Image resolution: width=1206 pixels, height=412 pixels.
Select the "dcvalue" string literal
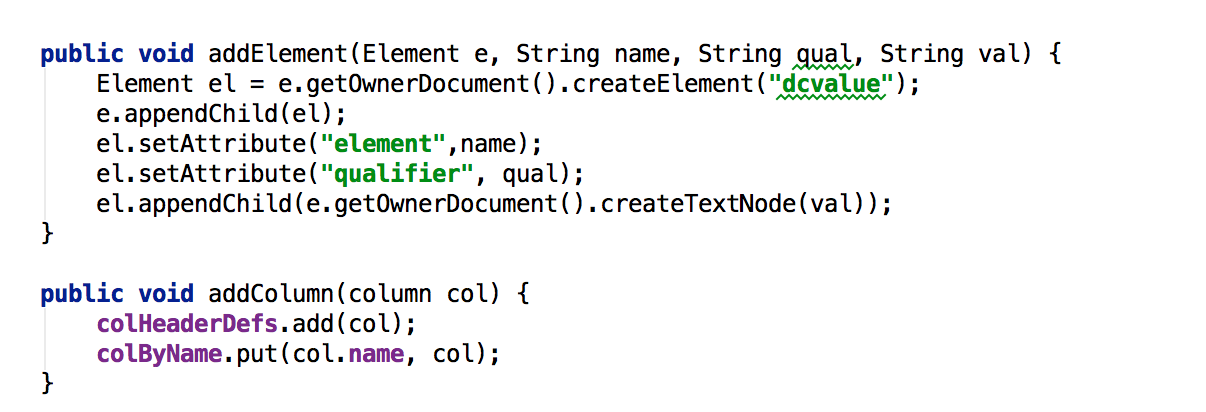tap(832, 84)
